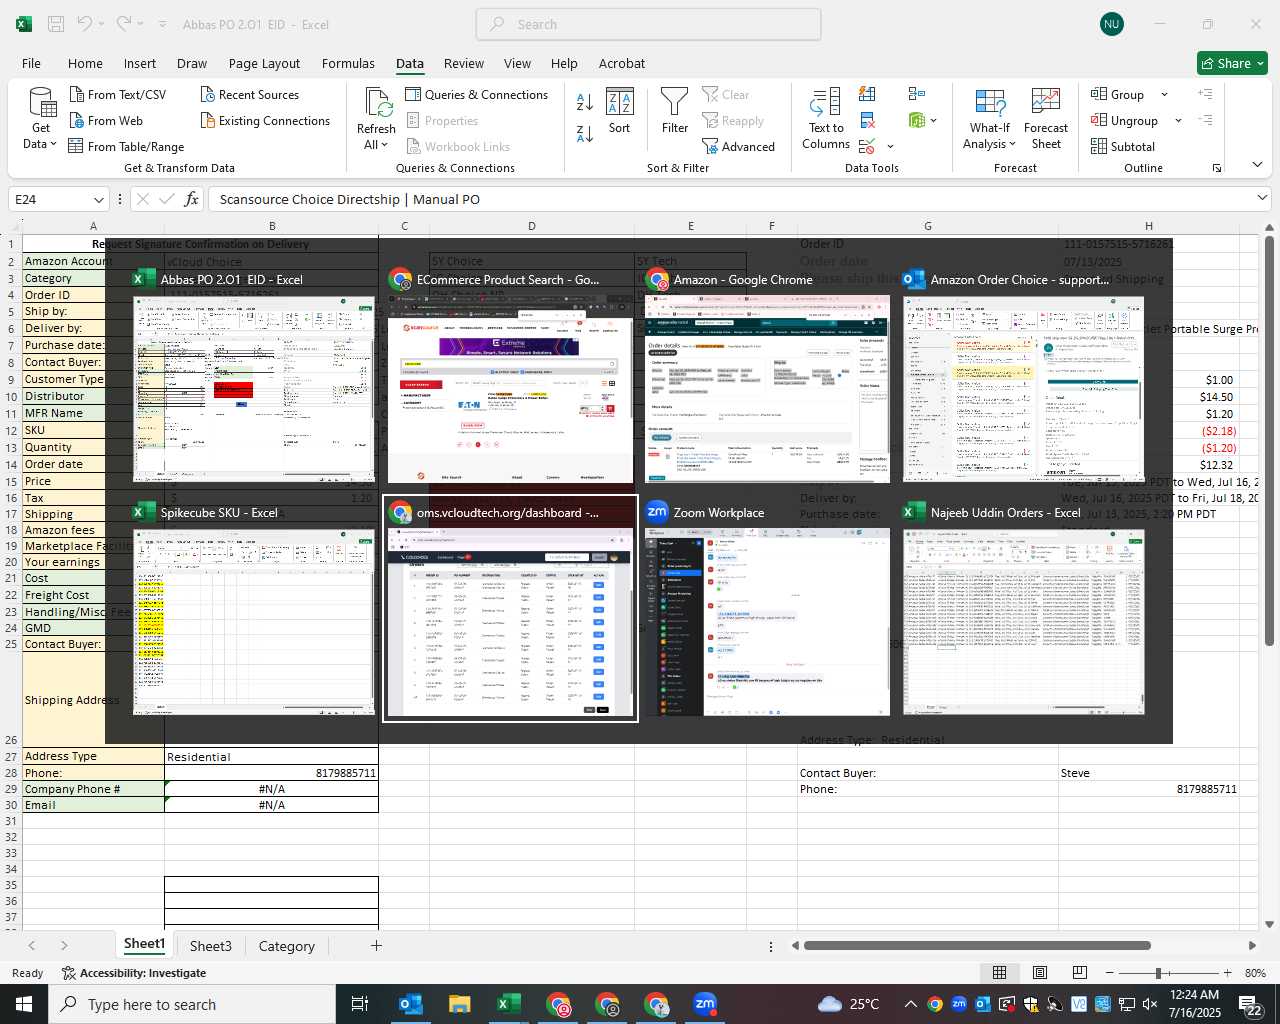Click the Undo arrow in the title bar
The height and width of the screenshot is (1024, 1280).
point(85,24)
